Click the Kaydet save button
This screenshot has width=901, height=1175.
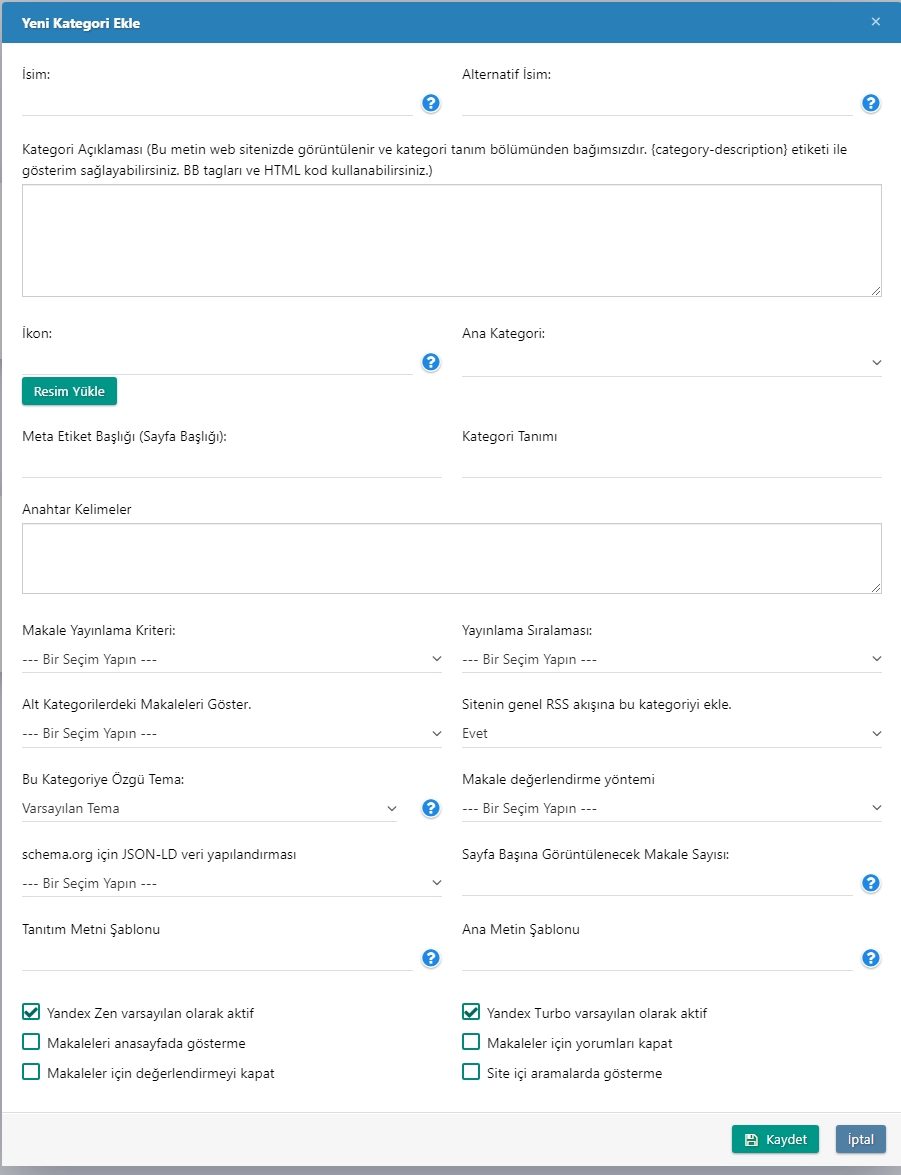[775, 1140]
